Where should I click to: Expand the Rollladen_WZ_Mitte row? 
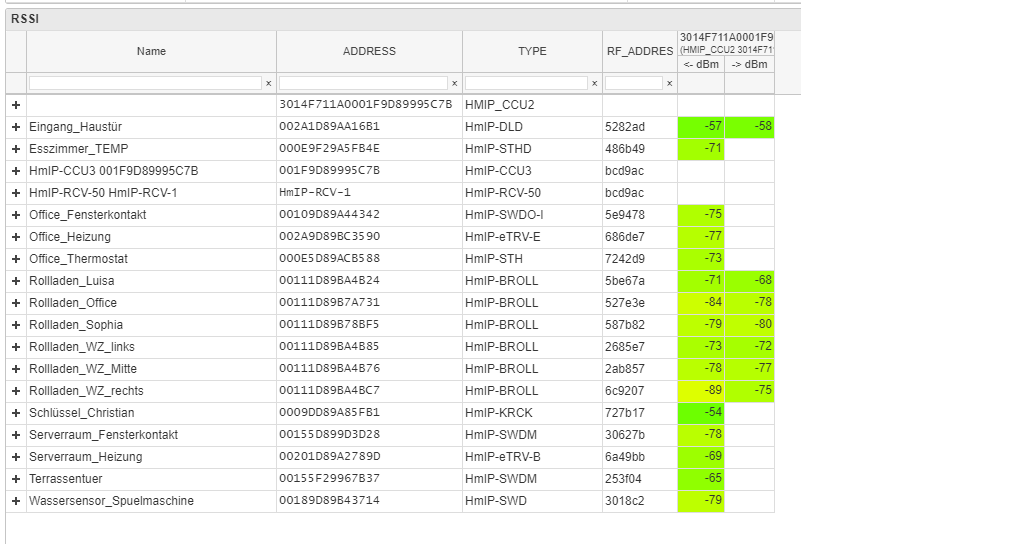click(x=16, y=369)
